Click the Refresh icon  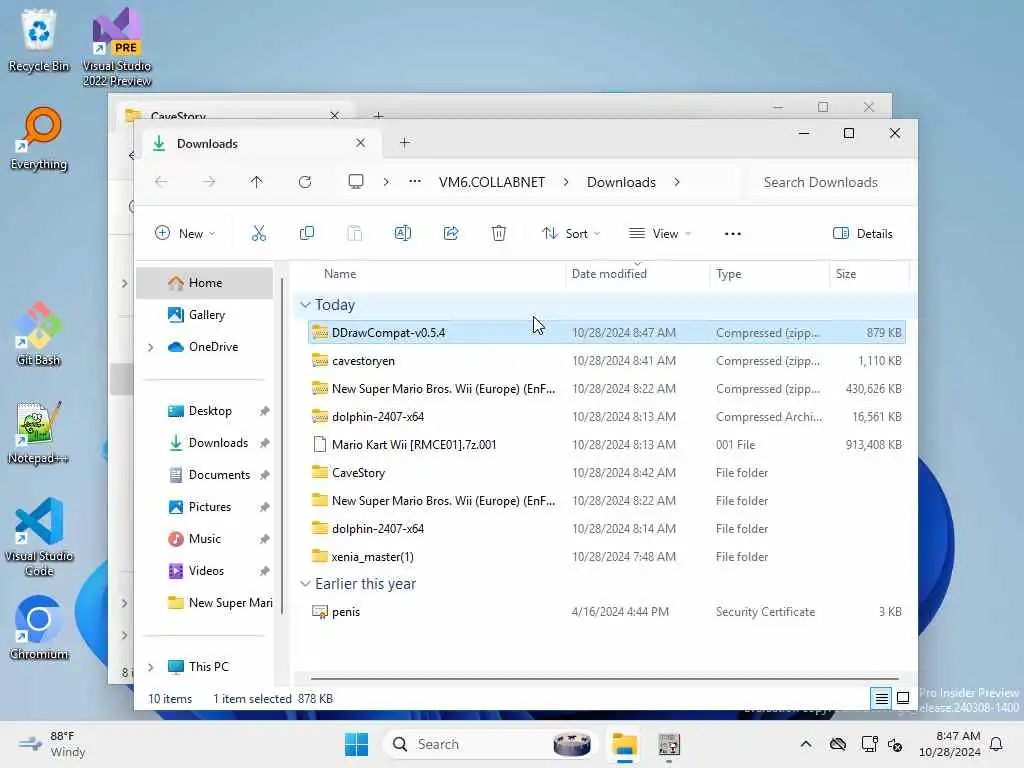pyautogui.click(x=305, y=182)
